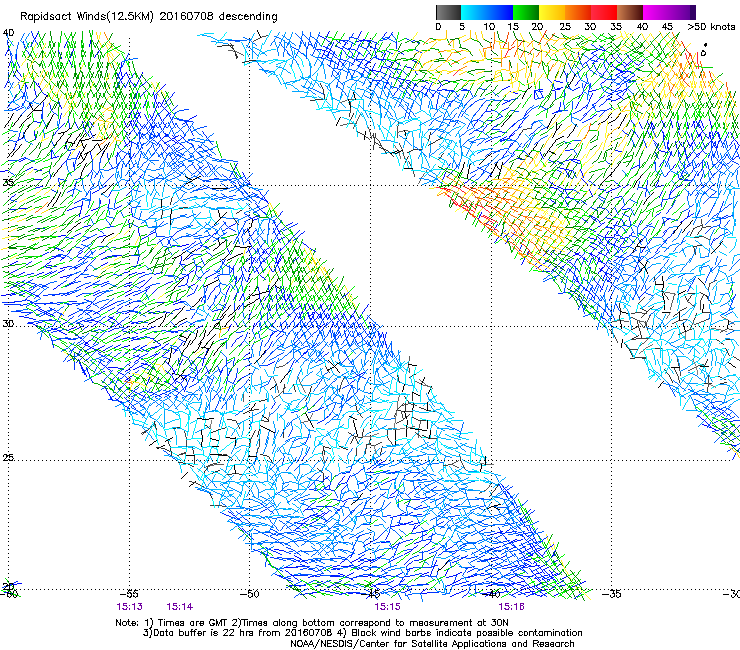Click the 30 latitude axis label
Viewport: 740px width, 650px height.
8,324
